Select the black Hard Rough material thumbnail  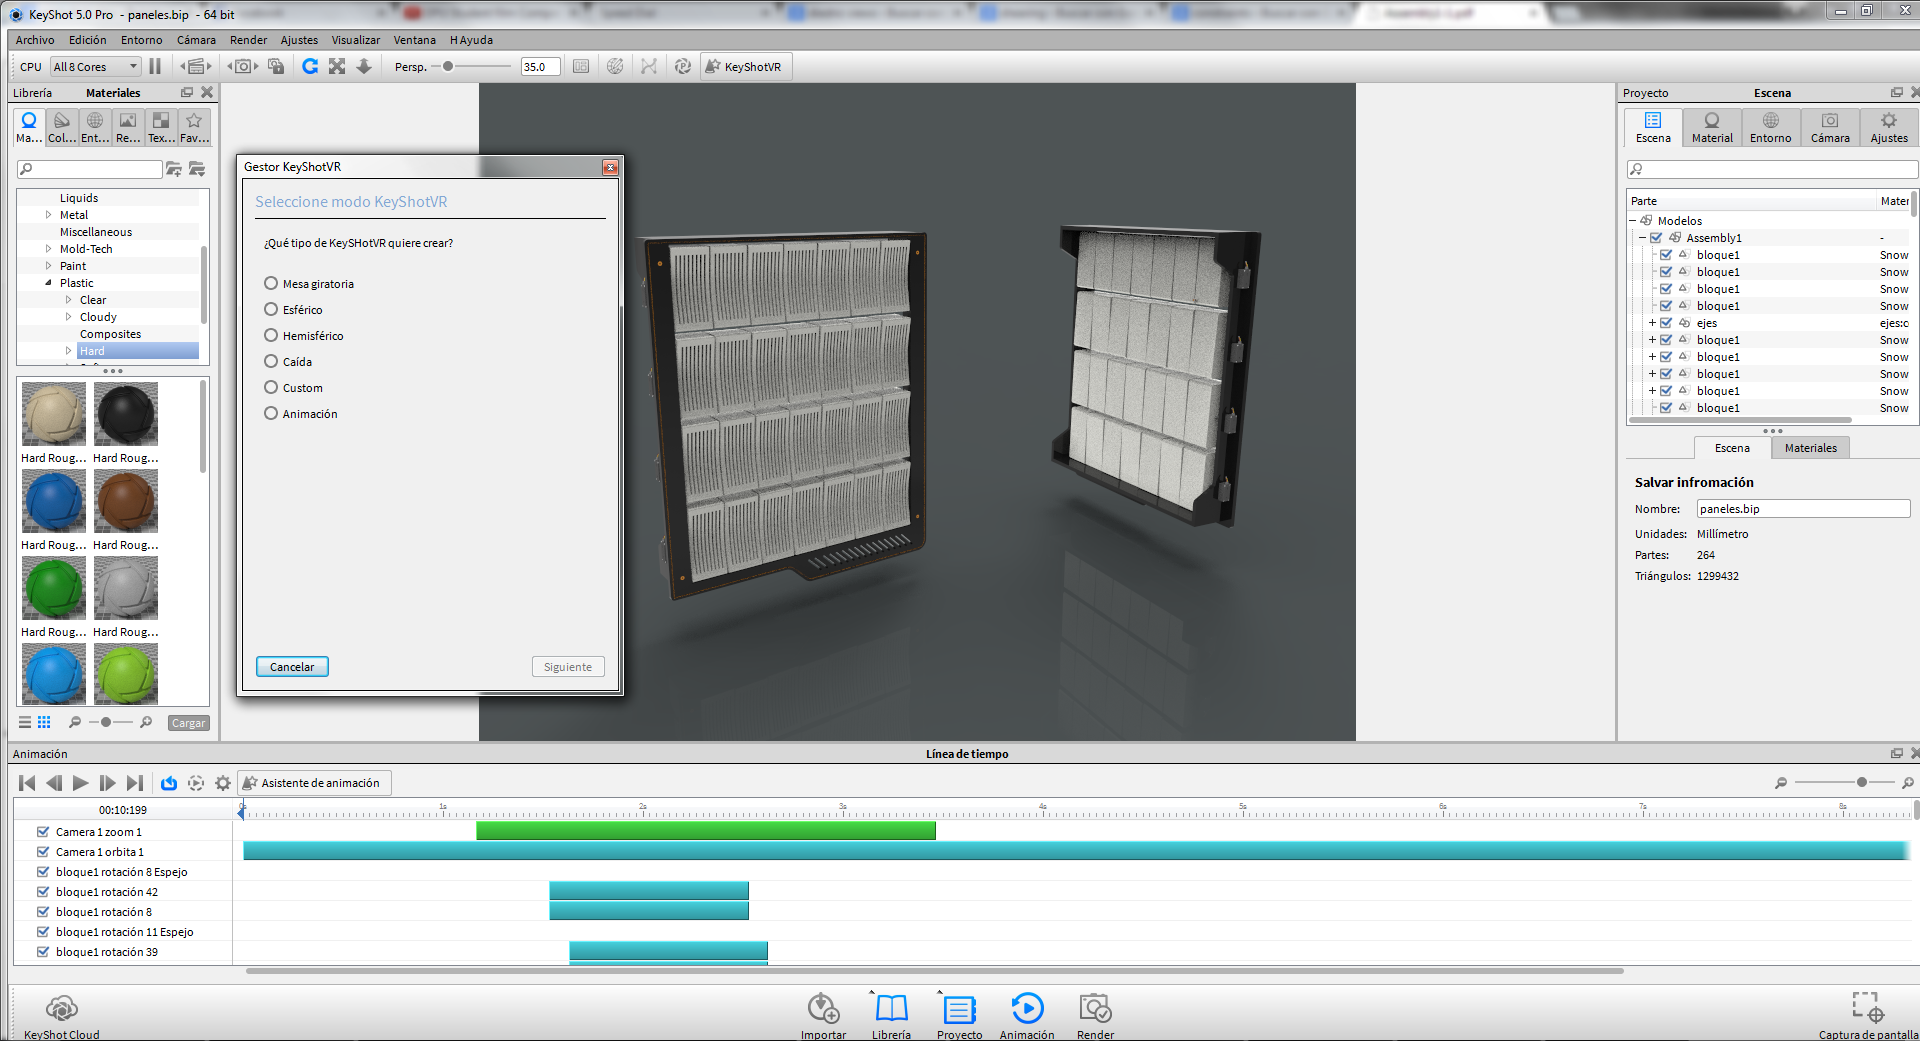126,414
